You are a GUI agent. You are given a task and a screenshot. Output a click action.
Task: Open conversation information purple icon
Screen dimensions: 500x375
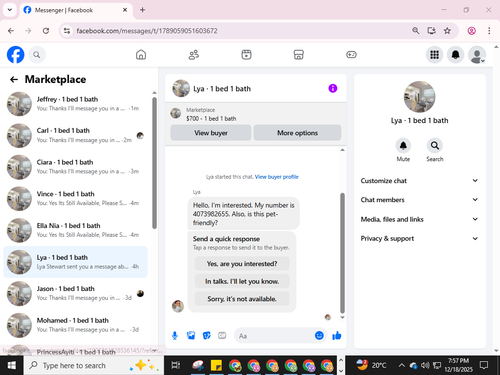tap(333, 88)
